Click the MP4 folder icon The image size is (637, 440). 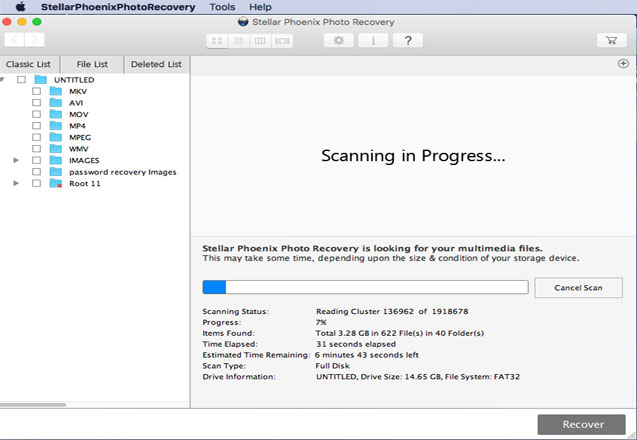point(56,125)
